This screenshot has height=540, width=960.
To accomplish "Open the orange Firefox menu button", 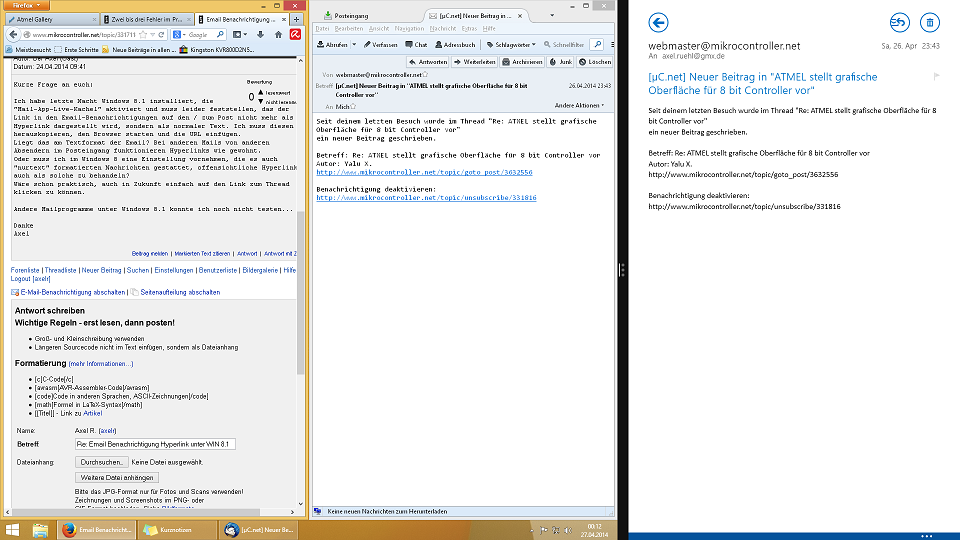I will [x=26, y=5].
